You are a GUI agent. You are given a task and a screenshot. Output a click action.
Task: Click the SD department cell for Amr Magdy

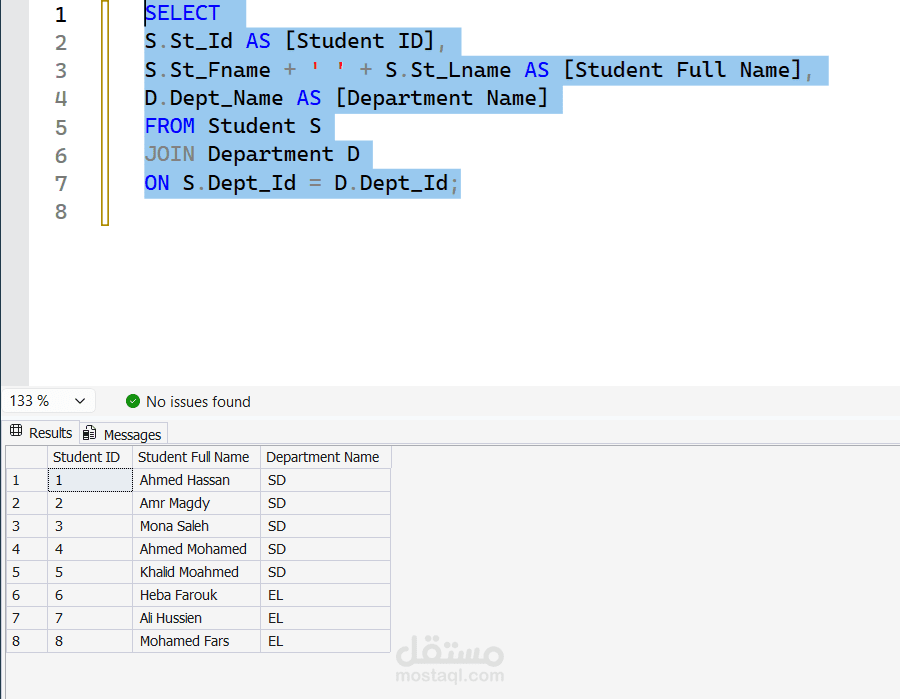pos(325,503)
